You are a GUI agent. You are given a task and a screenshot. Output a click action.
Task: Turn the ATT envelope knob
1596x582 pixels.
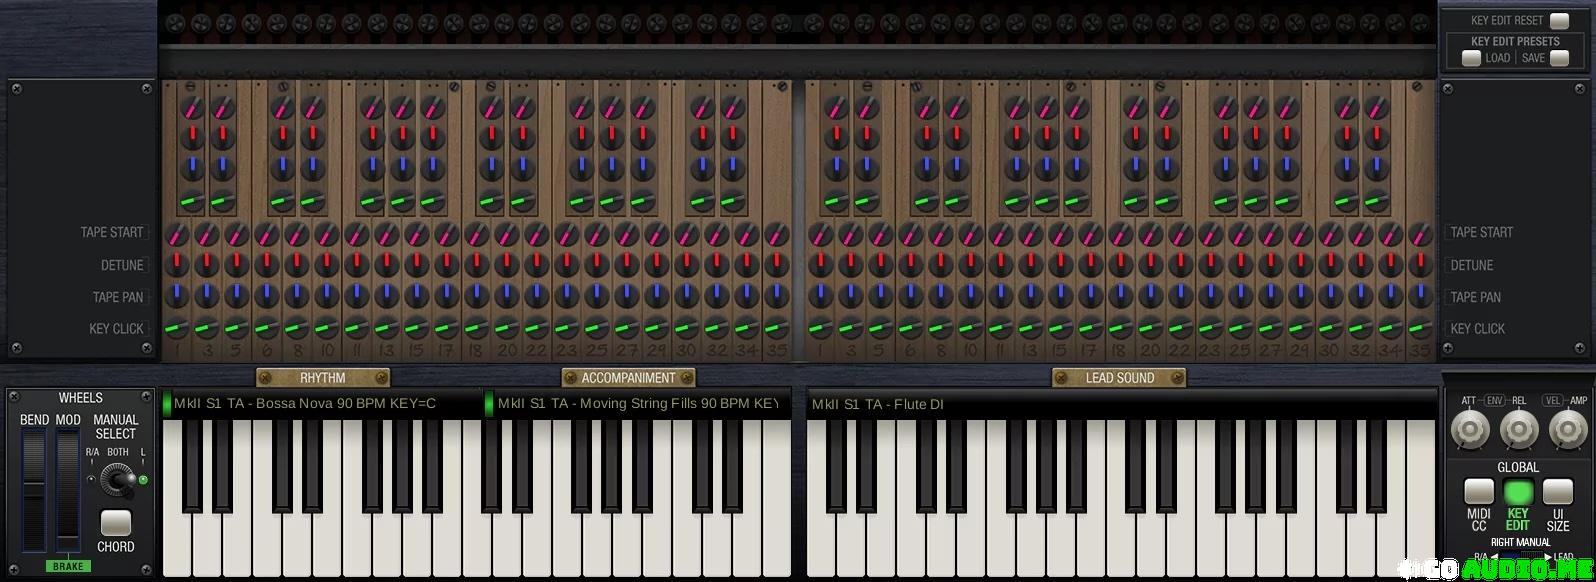point(1469,431)
